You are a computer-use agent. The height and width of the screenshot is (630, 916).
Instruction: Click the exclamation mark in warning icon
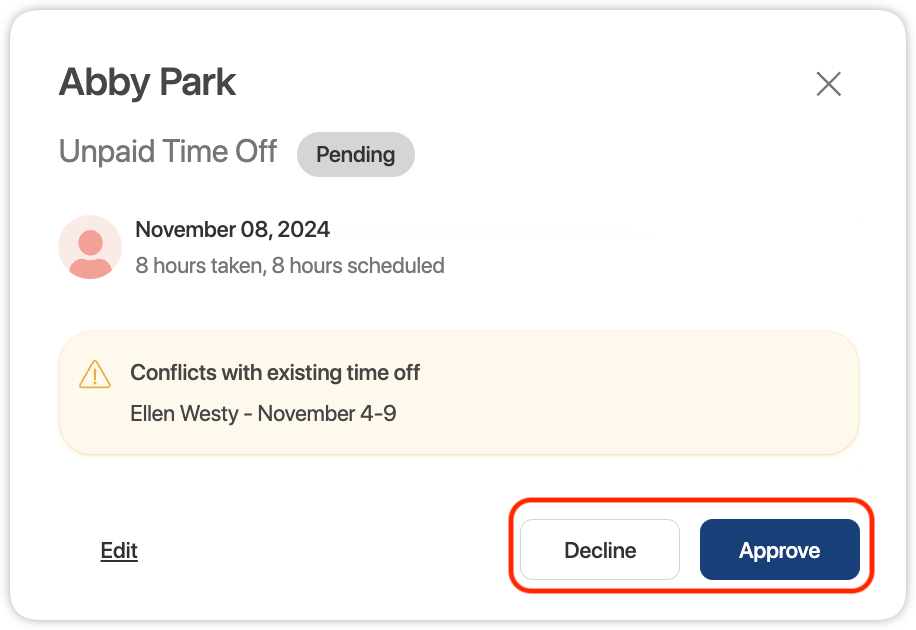[95, 376]
